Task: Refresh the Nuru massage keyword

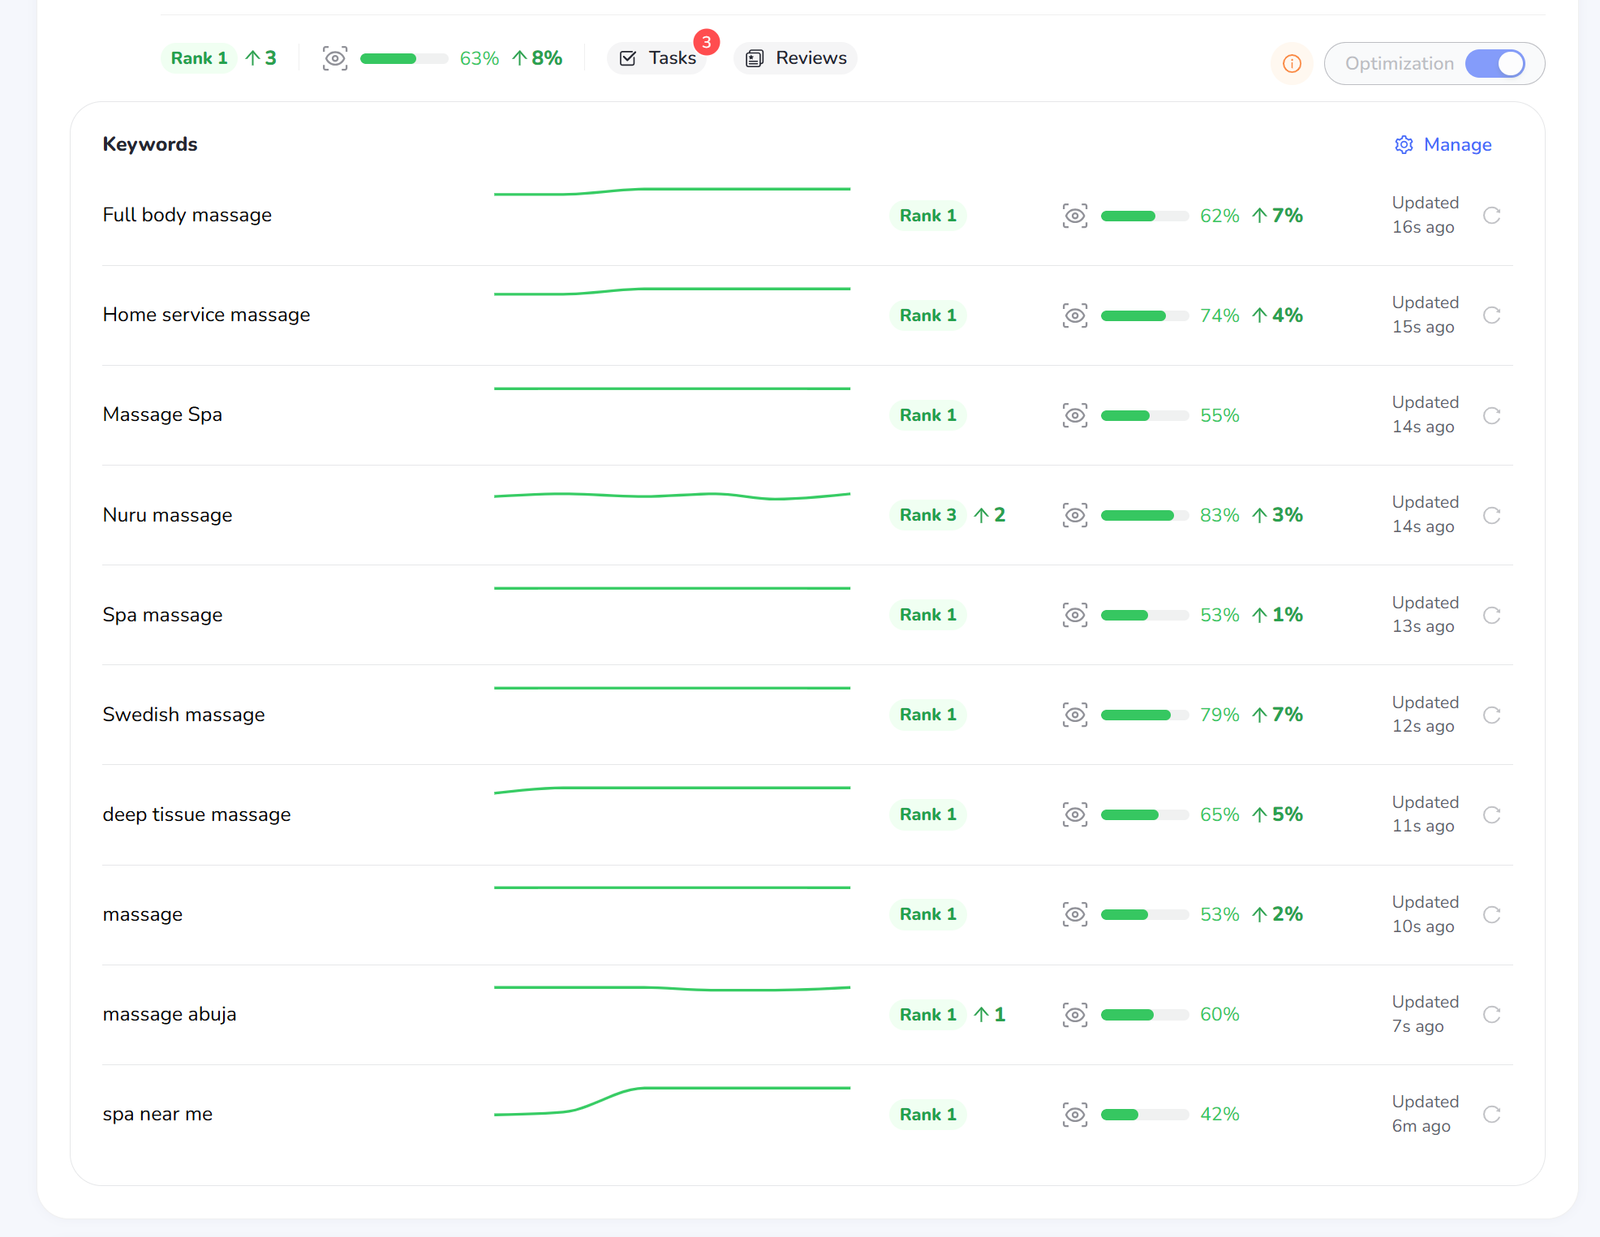Action: pyautogui.click(x=1491, y=515)
